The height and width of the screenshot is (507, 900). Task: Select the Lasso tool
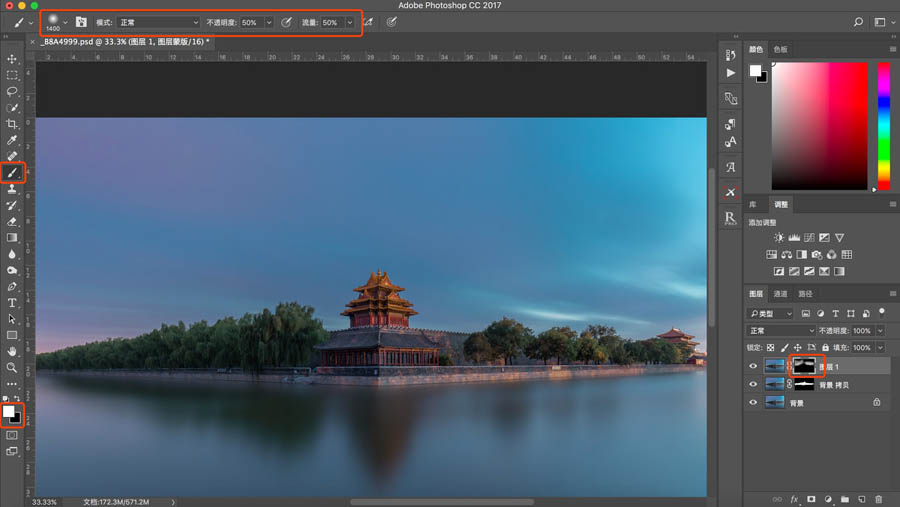[x=12, y=91]
